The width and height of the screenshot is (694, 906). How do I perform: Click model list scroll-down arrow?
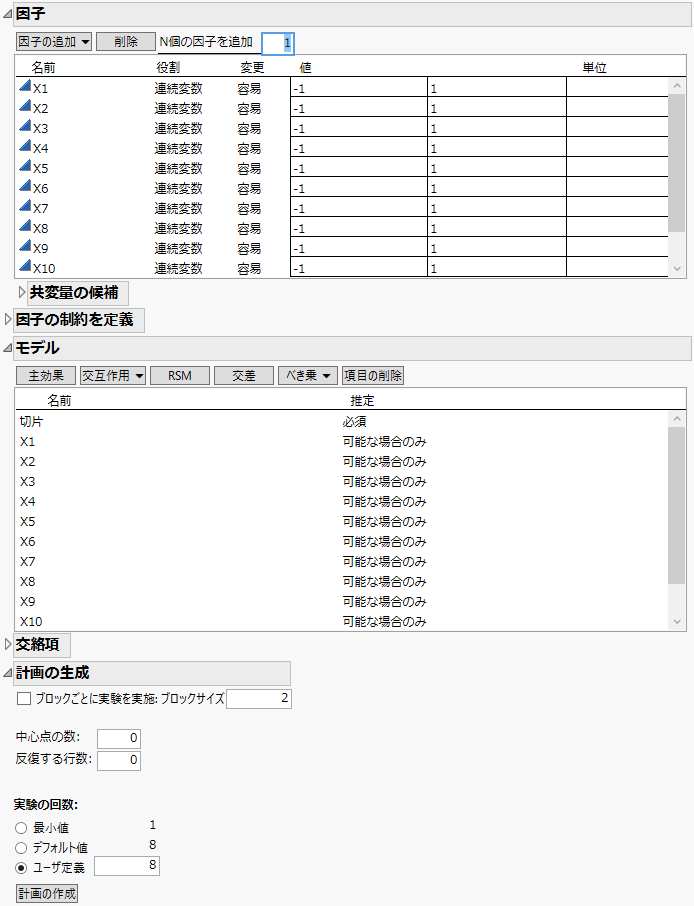[677, 622]
